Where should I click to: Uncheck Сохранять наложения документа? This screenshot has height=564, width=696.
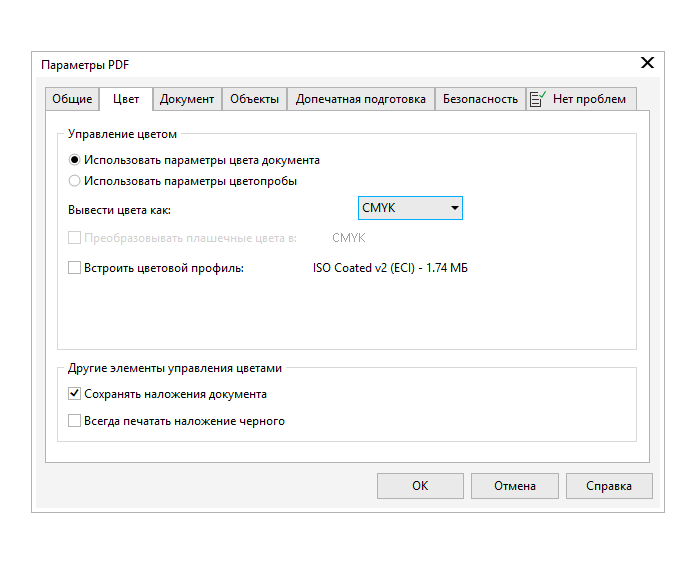coord(75,394)
